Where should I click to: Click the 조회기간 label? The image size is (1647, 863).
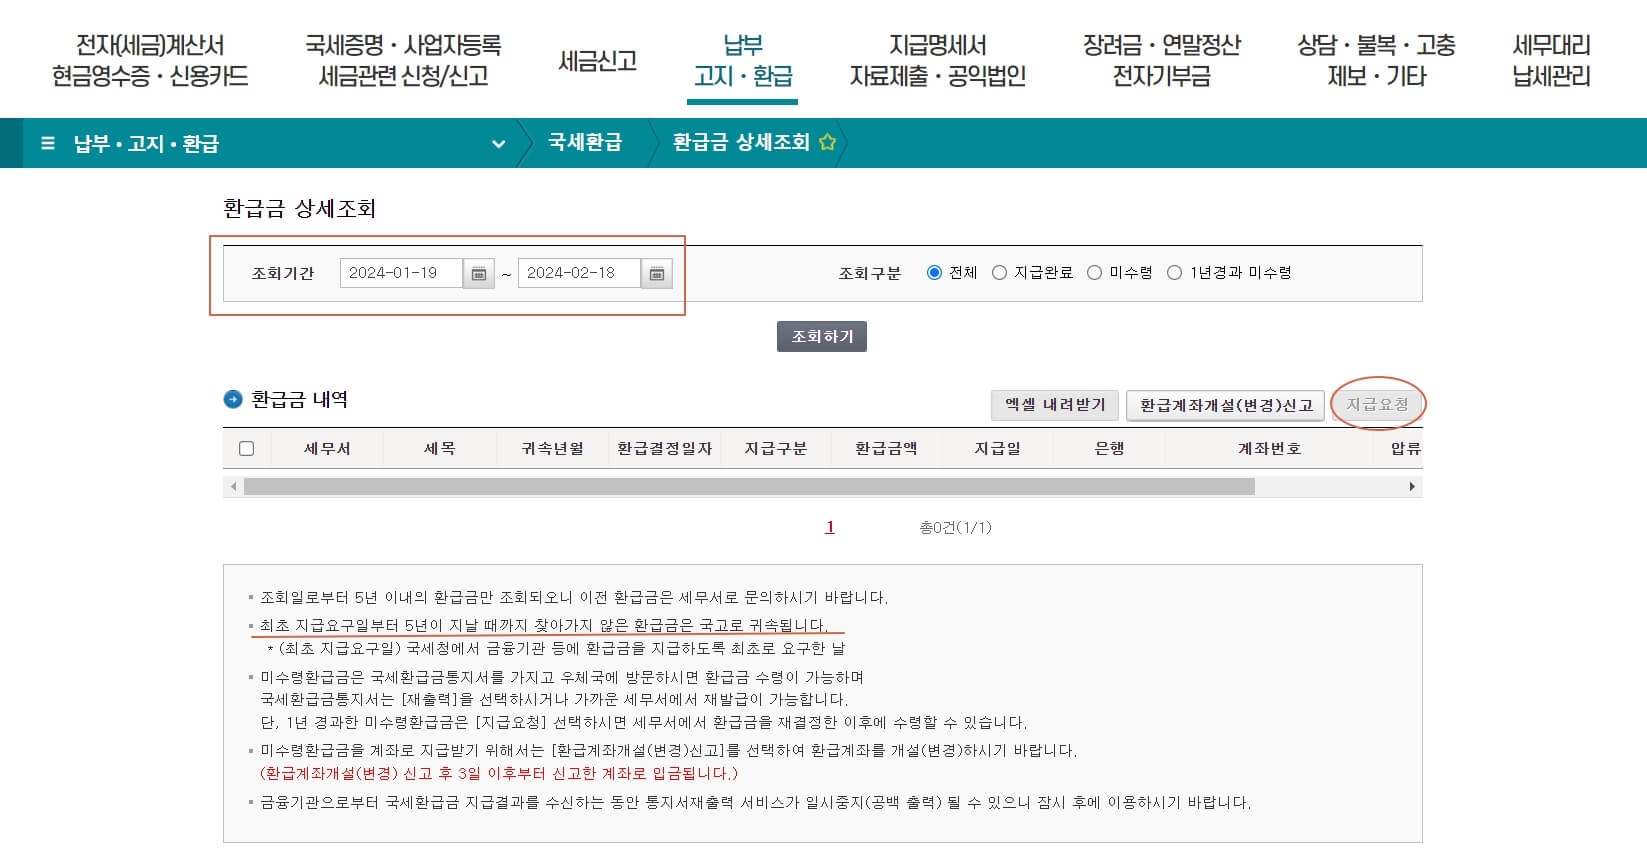(x=283, y=273)
